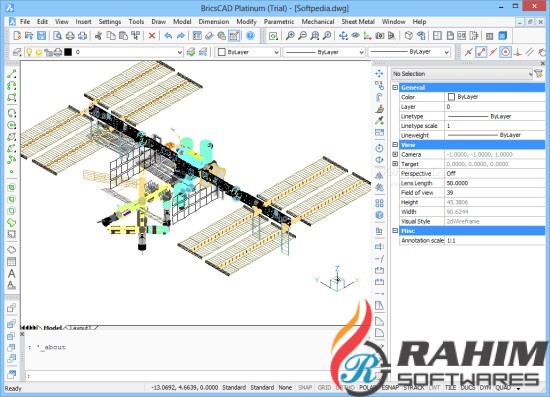
Task: Toggle QUAD in the status bar
Action: point(503,388)
